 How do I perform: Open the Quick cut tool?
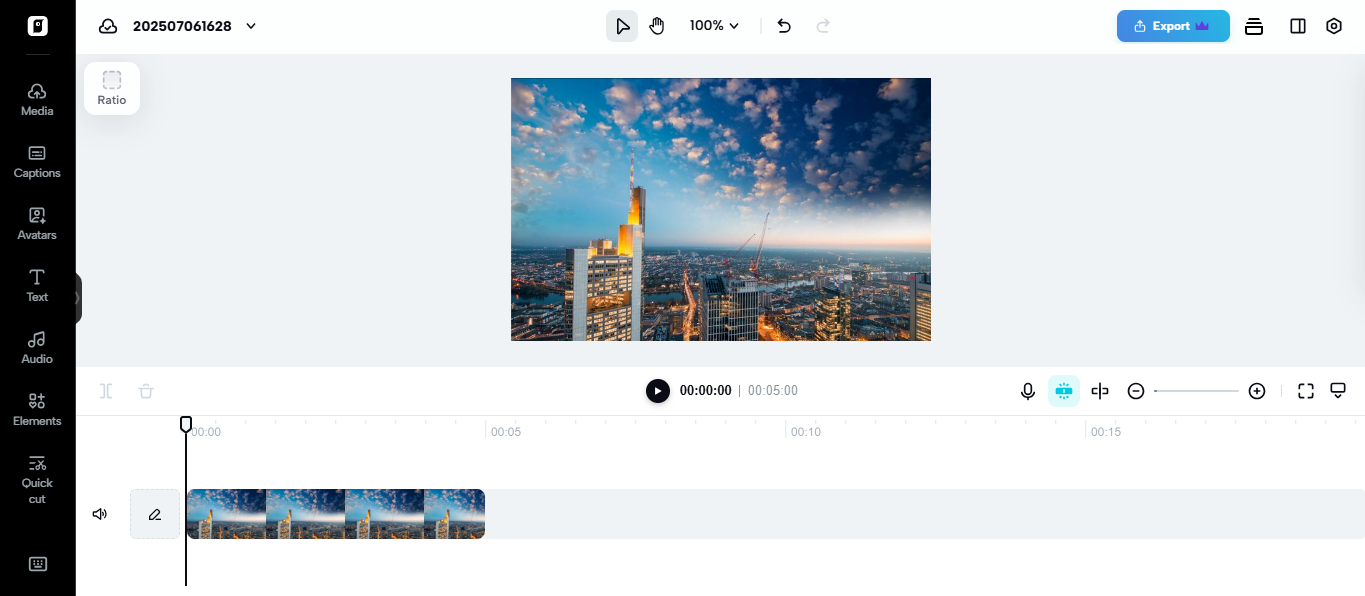click(37, 478)
